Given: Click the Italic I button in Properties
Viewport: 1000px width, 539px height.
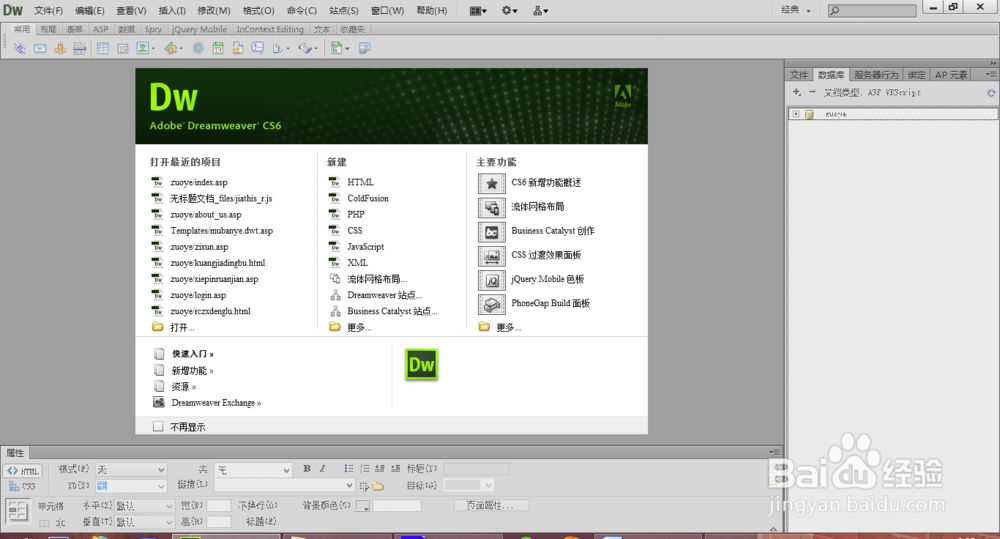Looking at the screenshot, I should tap(323, 469).
